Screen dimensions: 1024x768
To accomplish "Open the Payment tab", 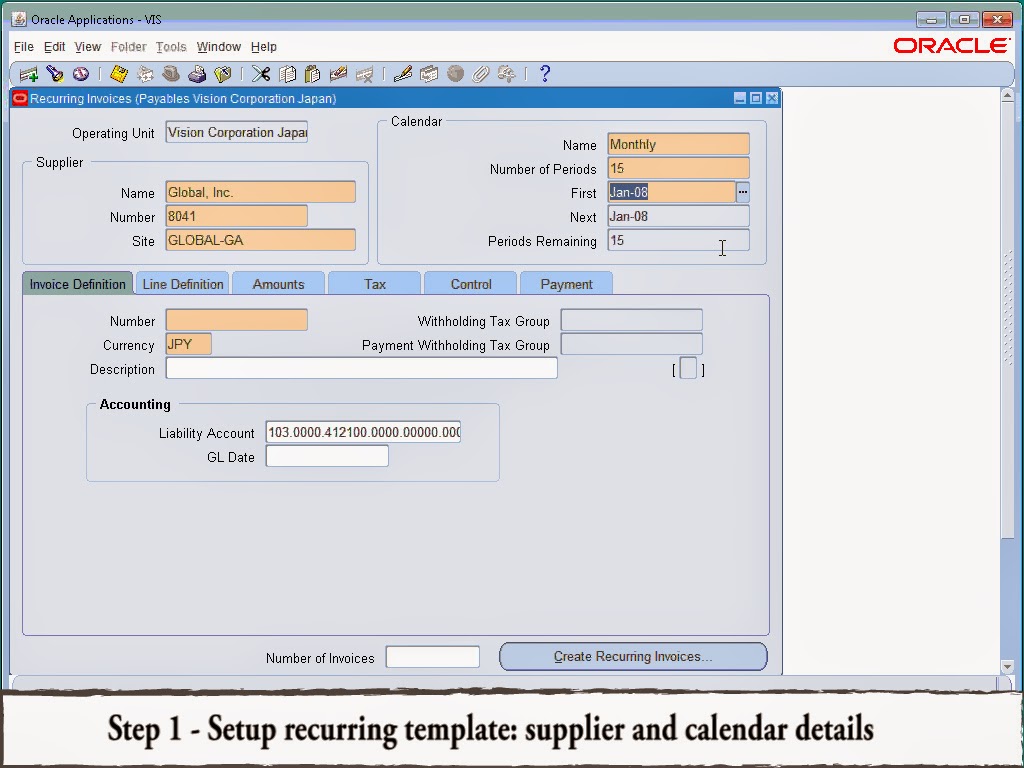I will click(566, 283).
